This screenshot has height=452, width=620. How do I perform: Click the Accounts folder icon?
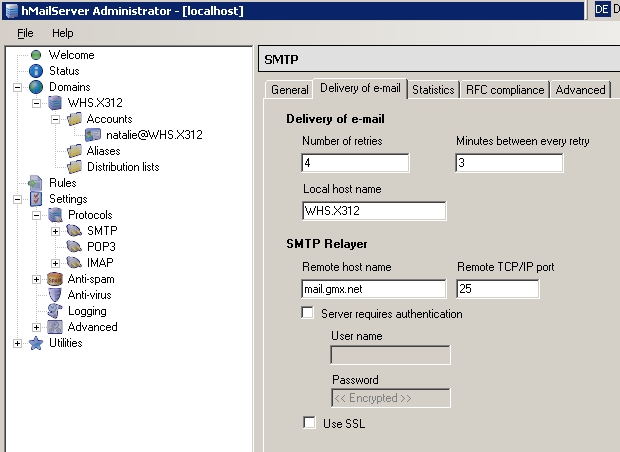(74, 119)
